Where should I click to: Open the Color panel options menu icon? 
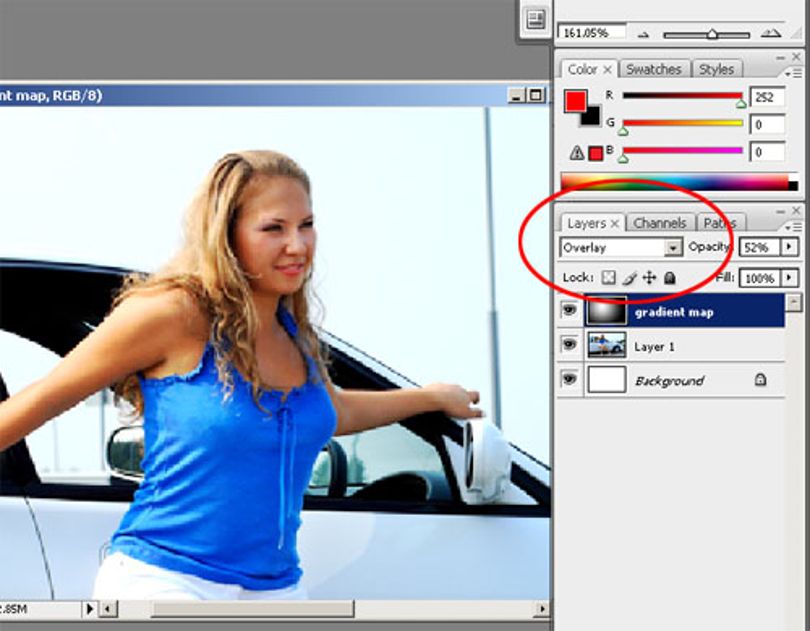tap(793, 74)
